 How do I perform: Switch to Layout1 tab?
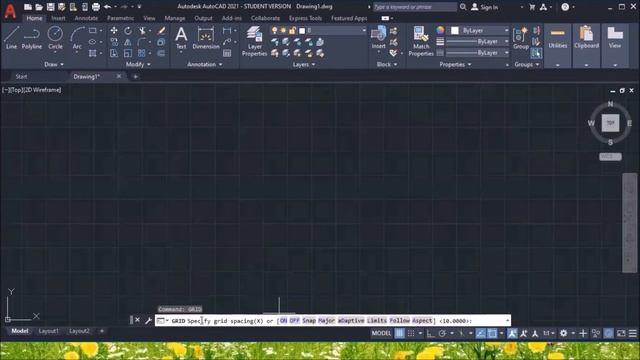click(49, 331)
